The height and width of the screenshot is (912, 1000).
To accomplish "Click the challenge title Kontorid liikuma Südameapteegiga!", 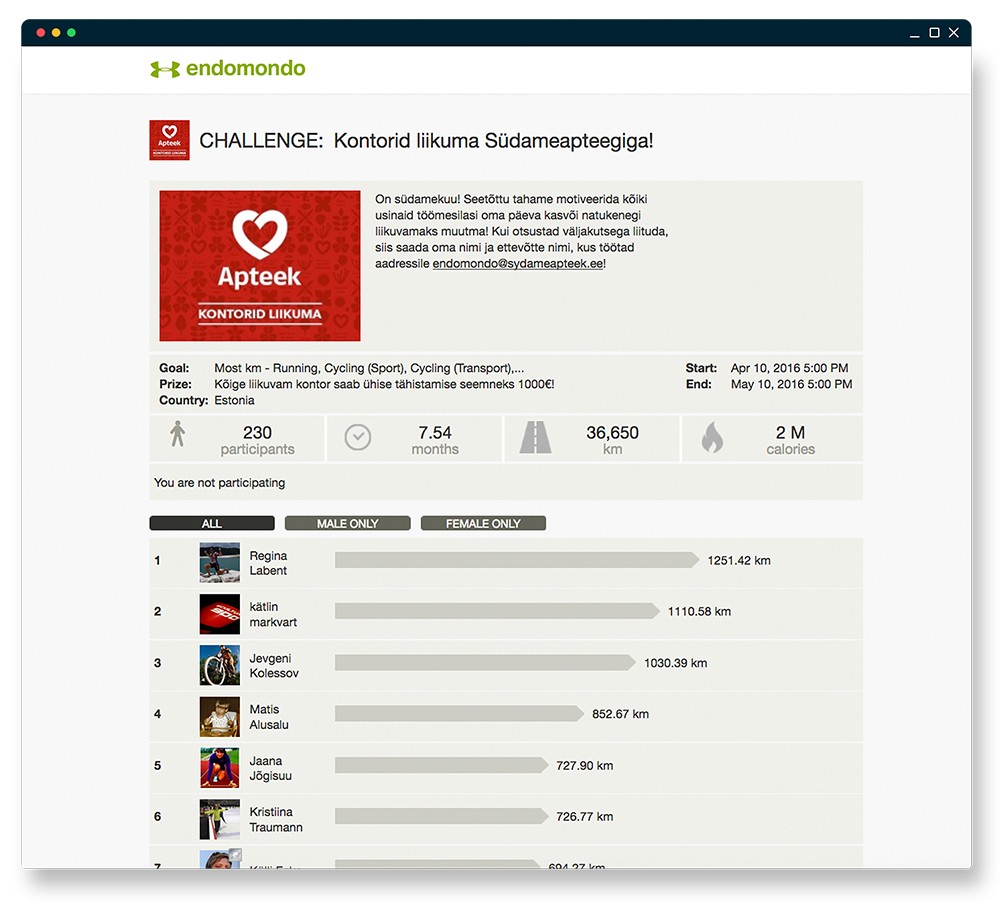I will [x=494, y=141].
